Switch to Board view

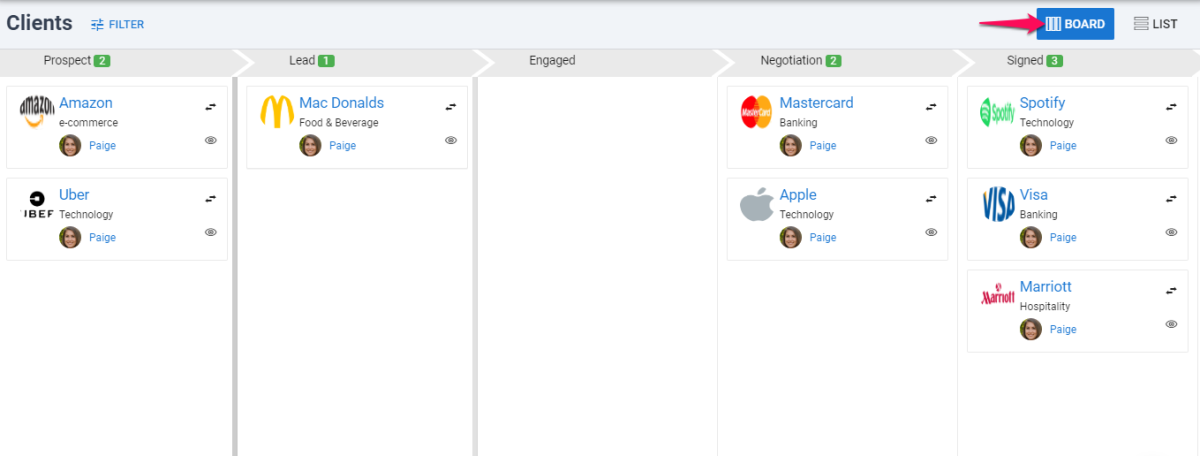(x=1075, y=24)
